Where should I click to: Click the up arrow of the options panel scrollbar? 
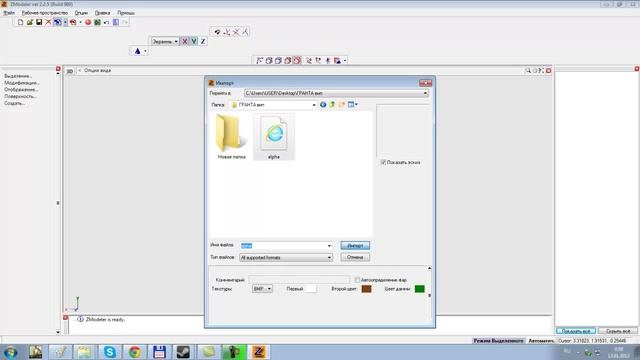click(429, 268)
